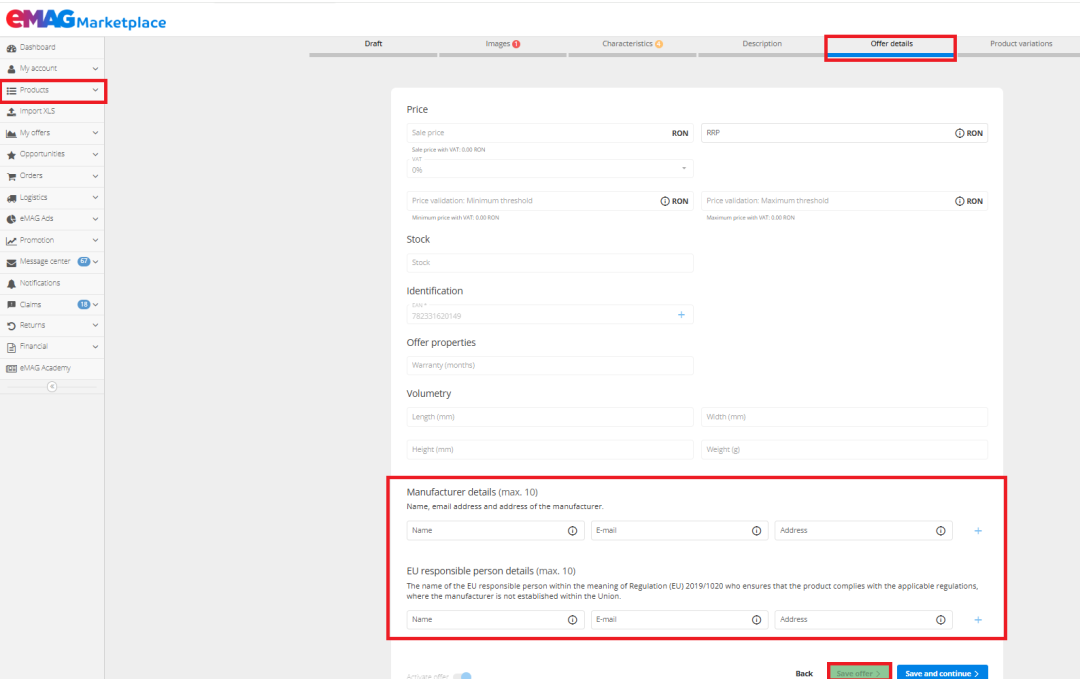Click the Financial document icon
Image resolution: width=1080 pixels, height=679 pixels.
(11, 347)
